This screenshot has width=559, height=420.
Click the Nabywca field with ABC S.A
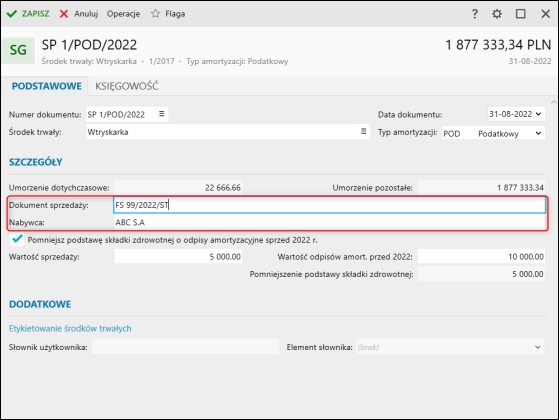(x=329, y=222)
